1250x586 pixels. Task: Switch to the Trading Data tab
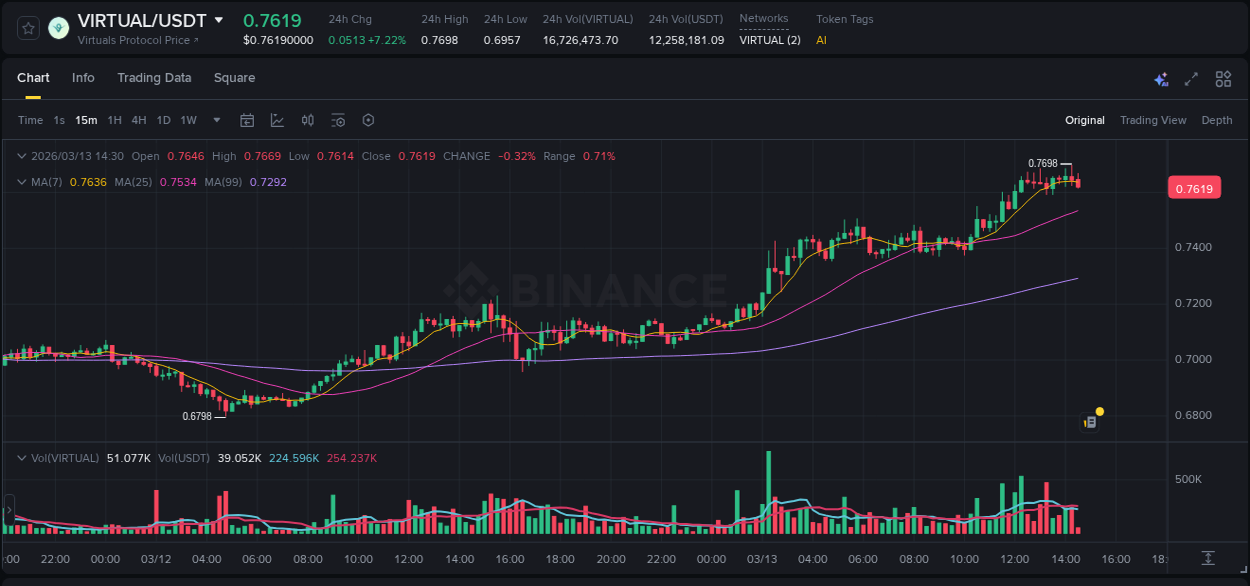pyautogui.click(x=154, y=77)
